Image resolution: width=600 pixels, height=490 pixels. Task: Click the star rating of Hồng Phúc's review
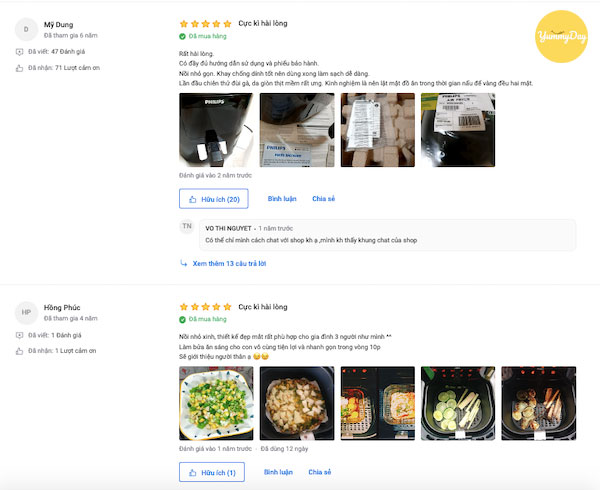tap(205, 307)
